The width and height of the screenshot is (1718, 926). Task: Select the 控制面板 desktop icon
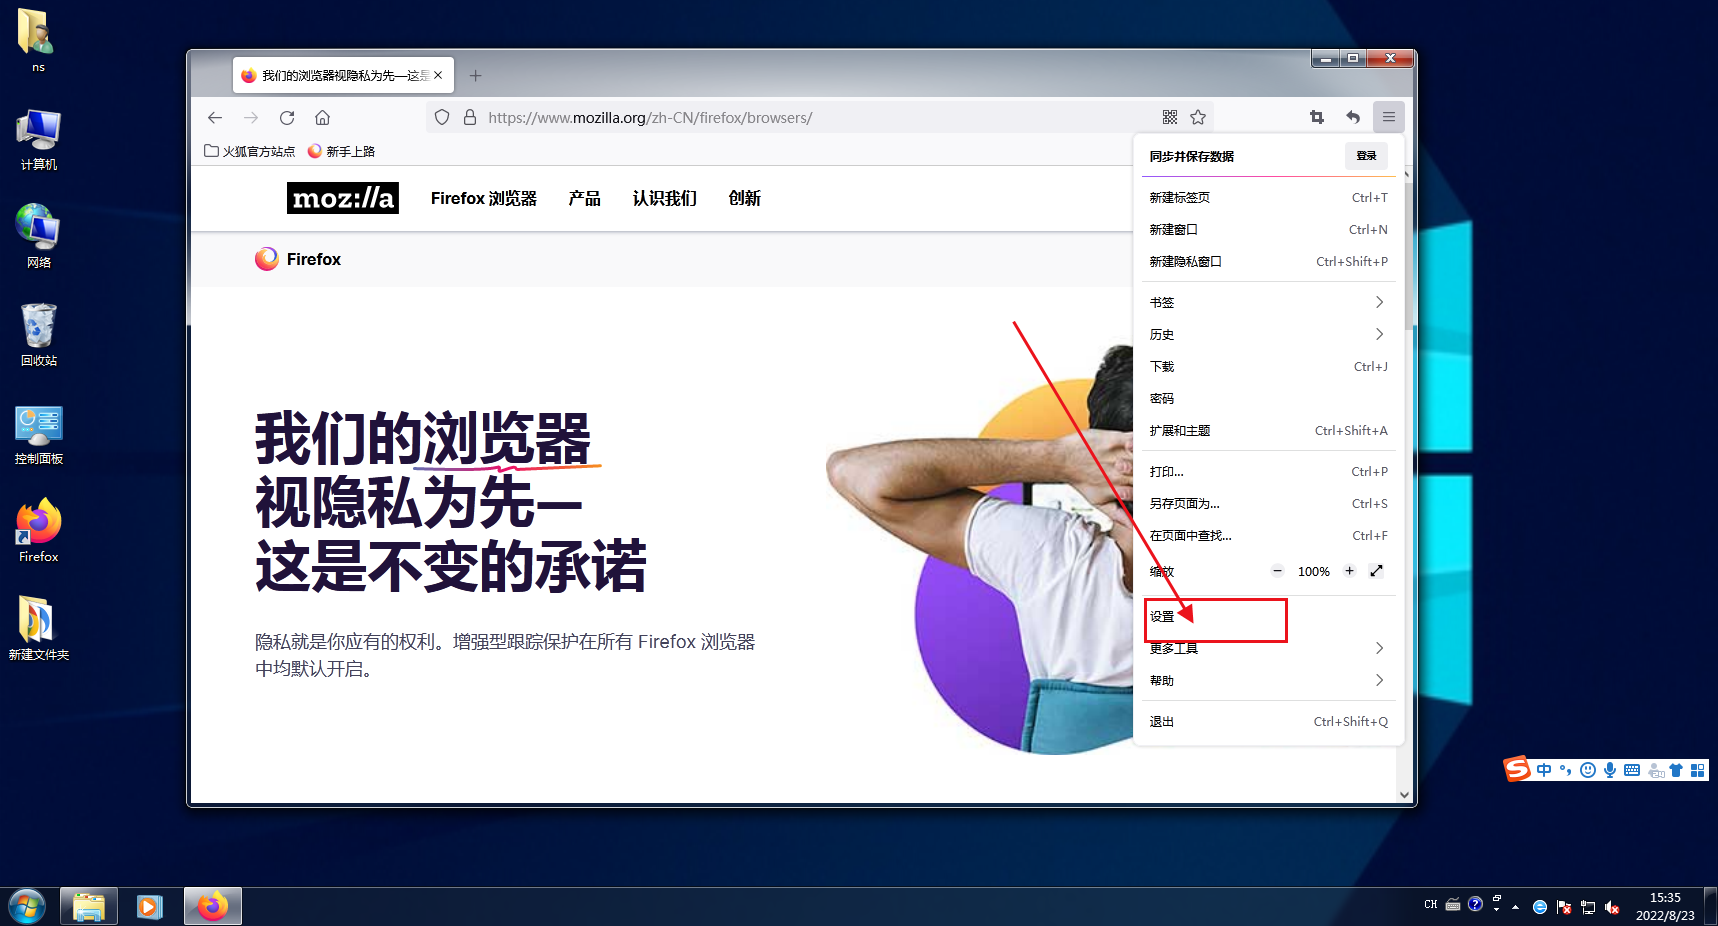pyautogui.click(x=38, y=434)
